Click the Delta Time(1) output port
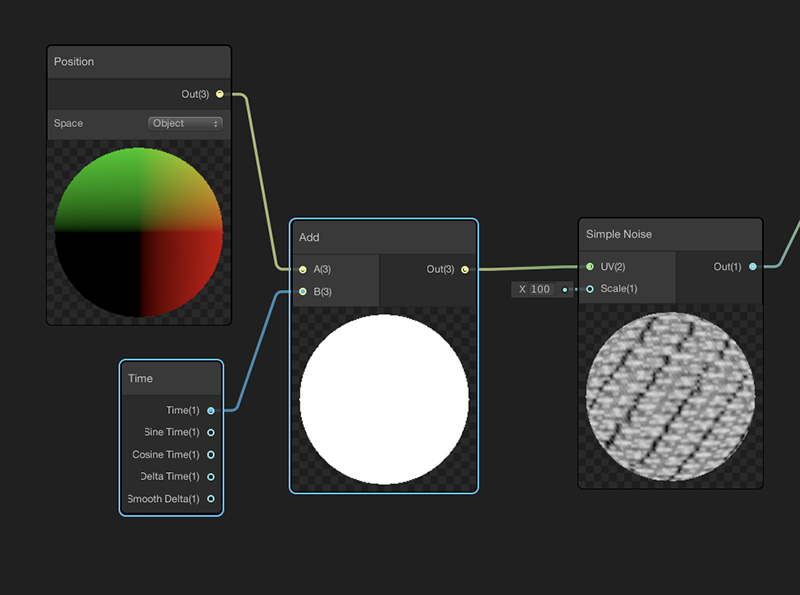 point(210,476)
